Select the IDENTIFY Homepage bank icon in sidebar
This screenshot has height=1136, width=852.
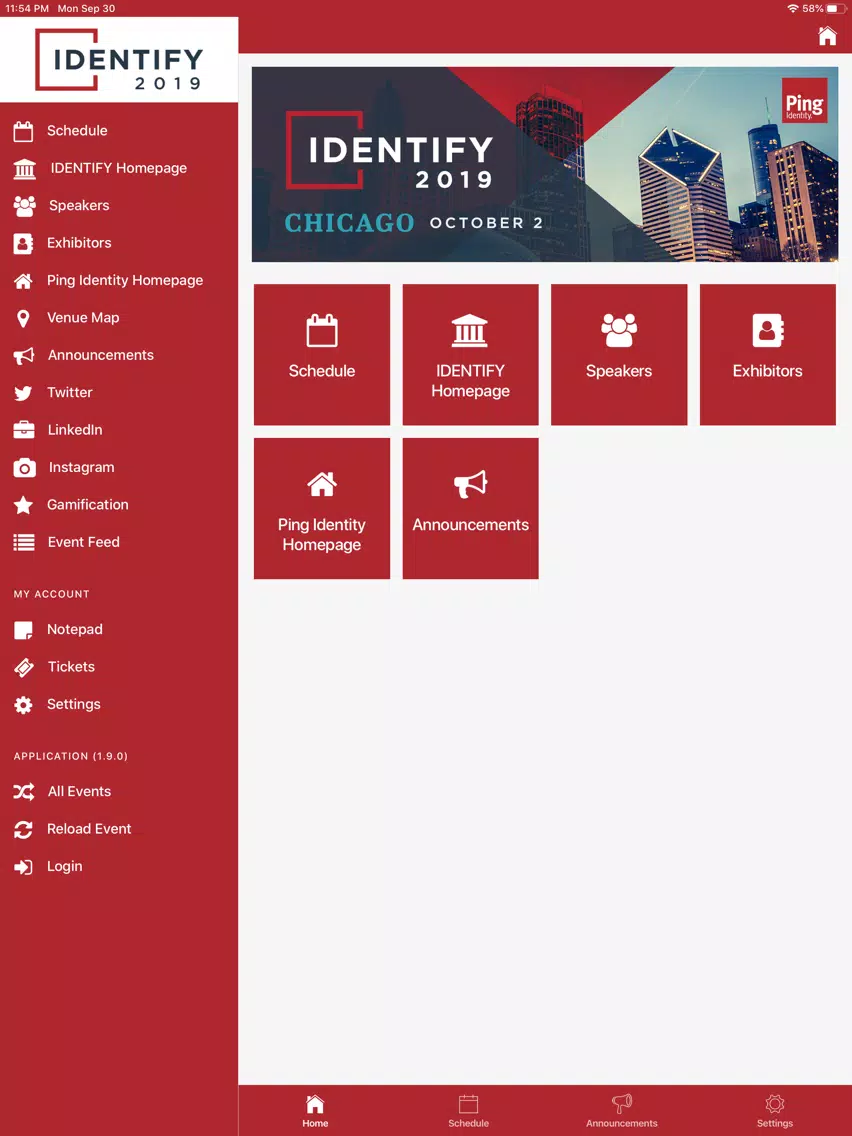pos(25,169)
